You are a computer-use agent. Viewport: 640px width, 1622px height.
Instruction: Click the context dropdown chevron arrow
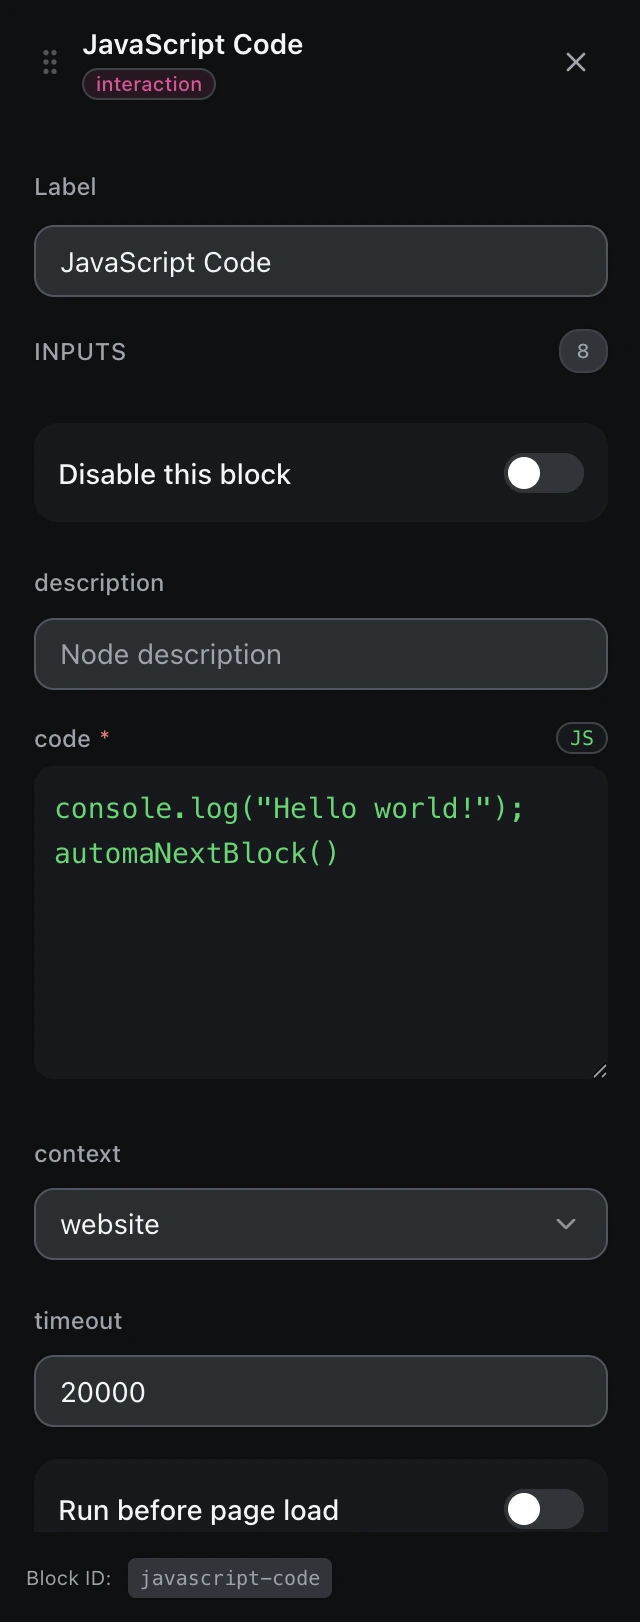click(x=566, y=1224)
